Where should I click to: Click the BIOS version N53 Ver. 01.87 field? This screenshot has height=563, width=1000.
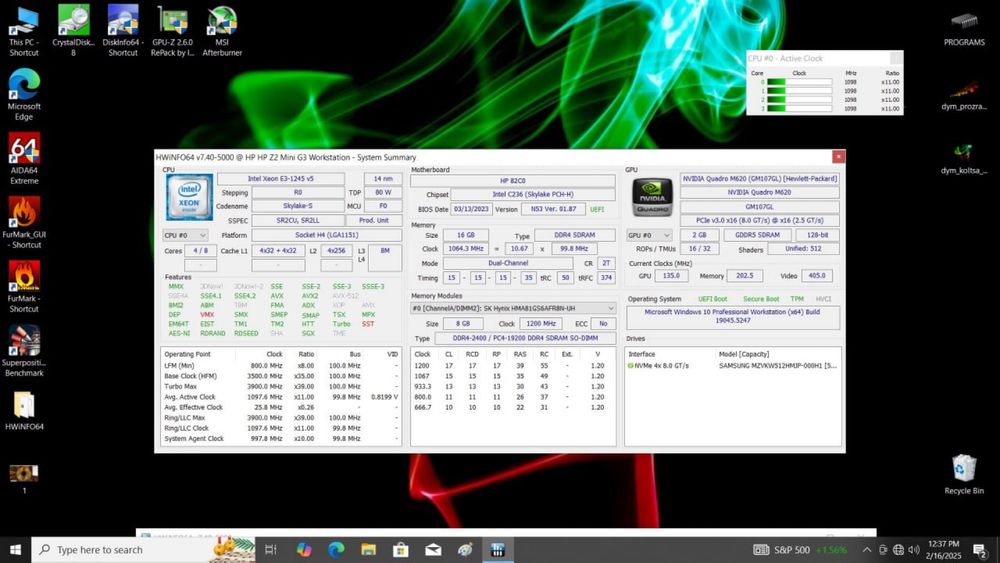click(x=553, y=209)
